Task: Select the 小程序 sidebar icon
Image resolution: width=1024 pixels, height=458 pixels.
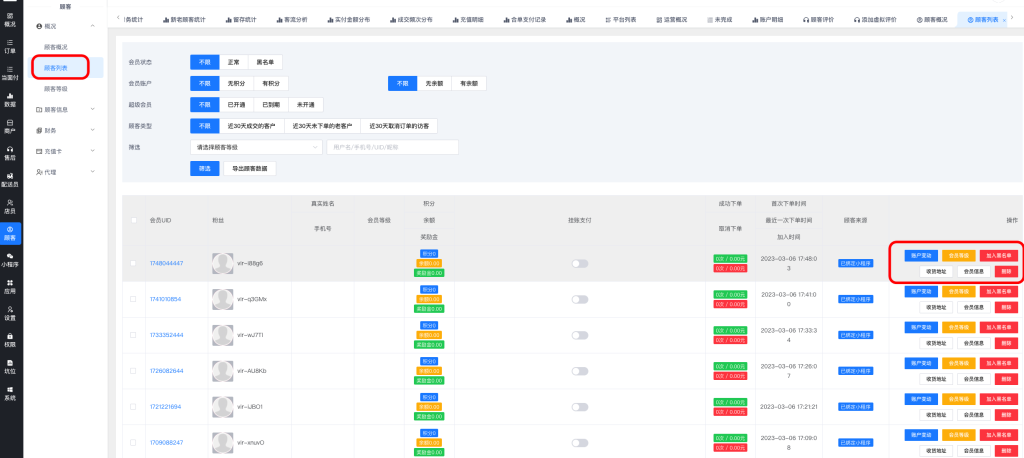Action: 10,260
